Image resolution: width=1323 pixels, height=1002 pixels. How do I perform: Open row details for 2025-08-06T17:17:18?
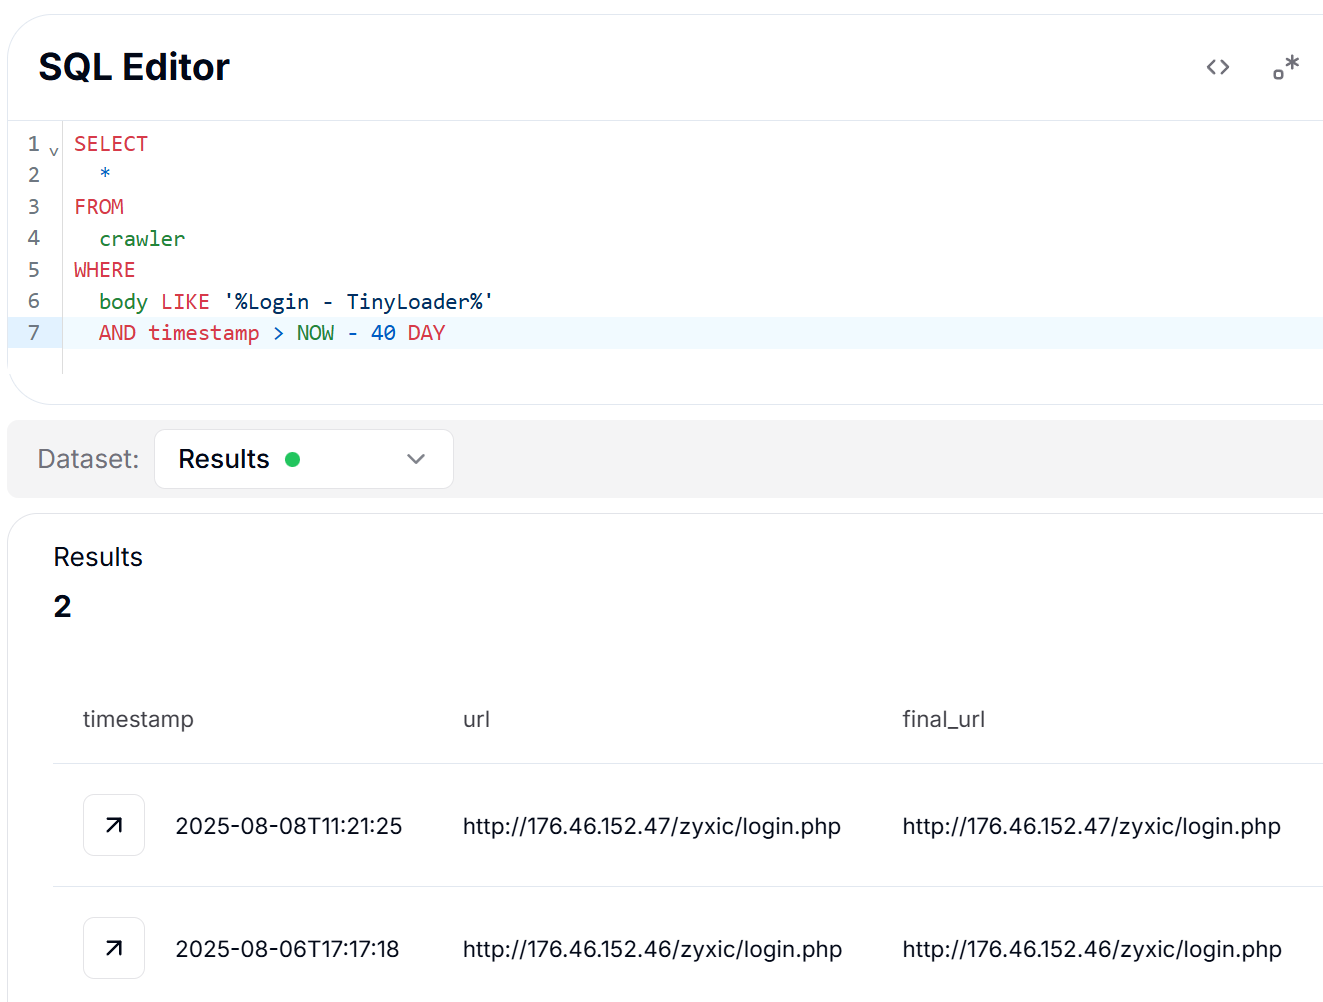point(114,948)
